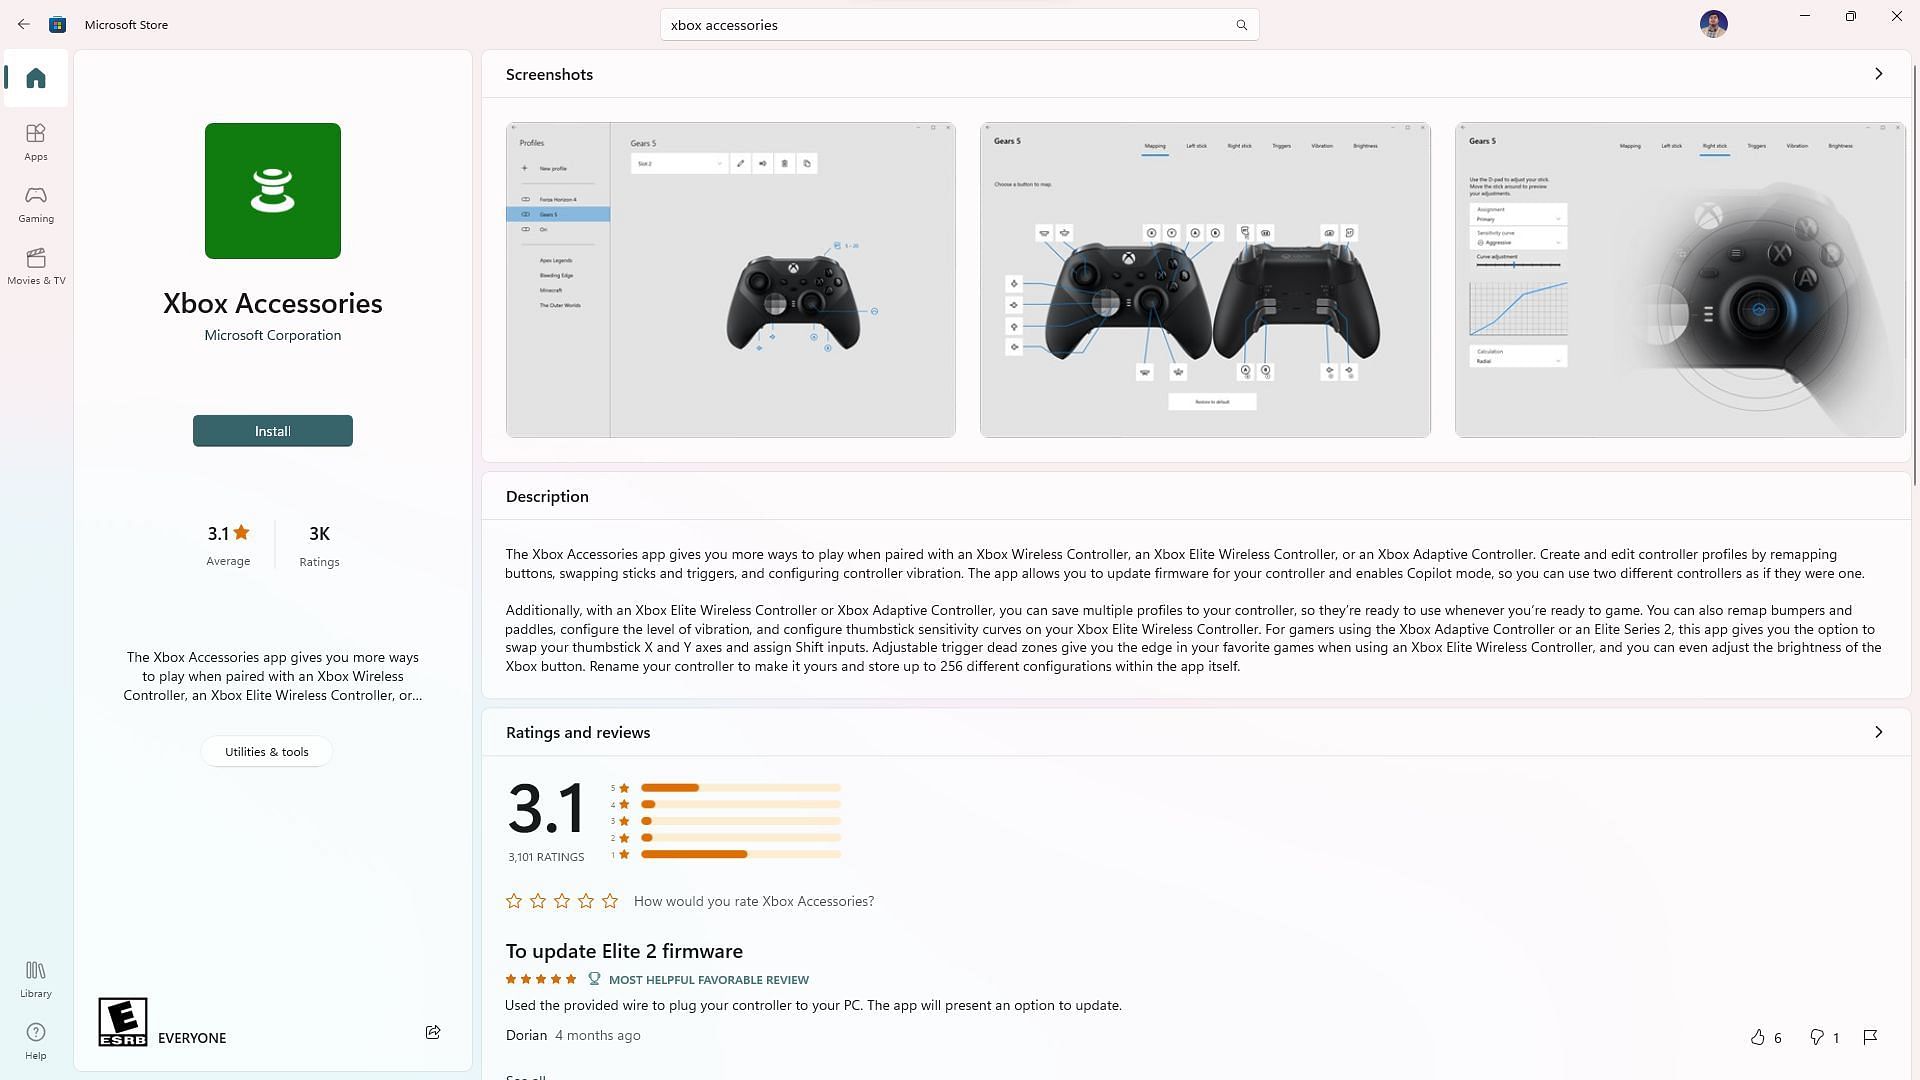Expand the Ratings and reviews chevron
The width and height of the screenshot is (1920, 1080).
(x=1878, y=732)
